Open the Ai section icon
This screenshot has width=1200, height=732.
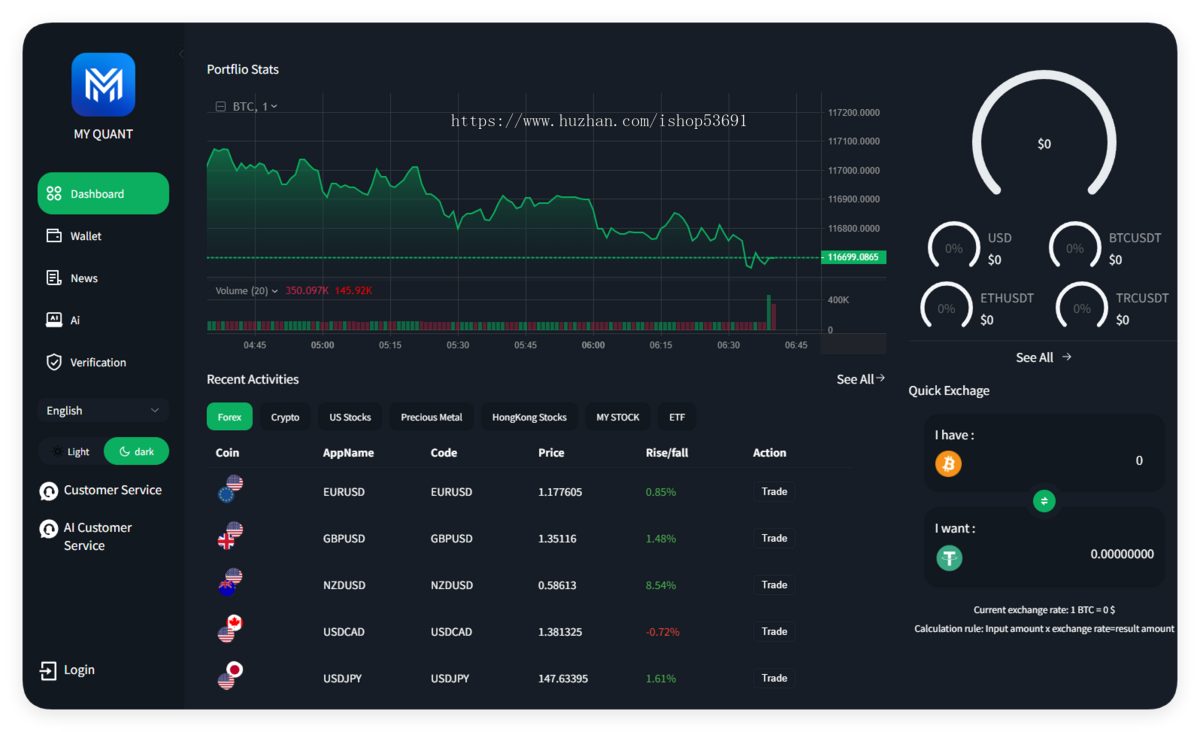54,320
